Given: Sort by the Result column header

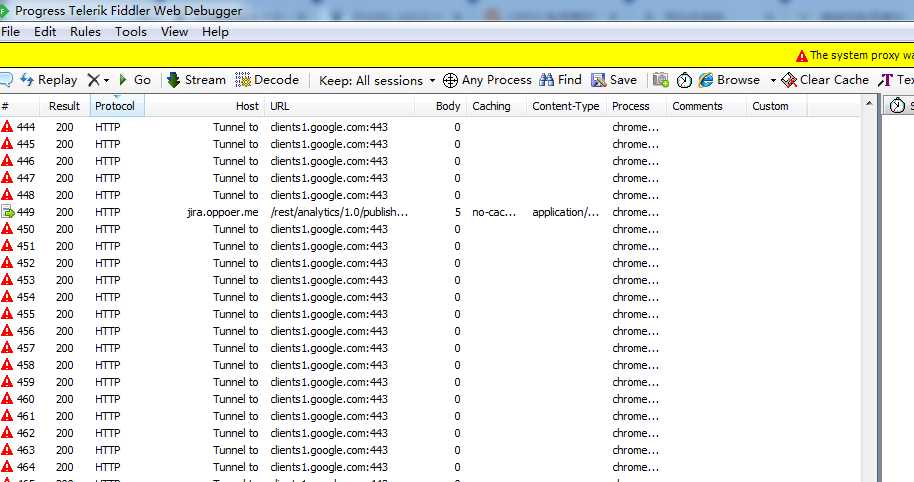Looking at the screenshot, I should click(x=64, y=106).
